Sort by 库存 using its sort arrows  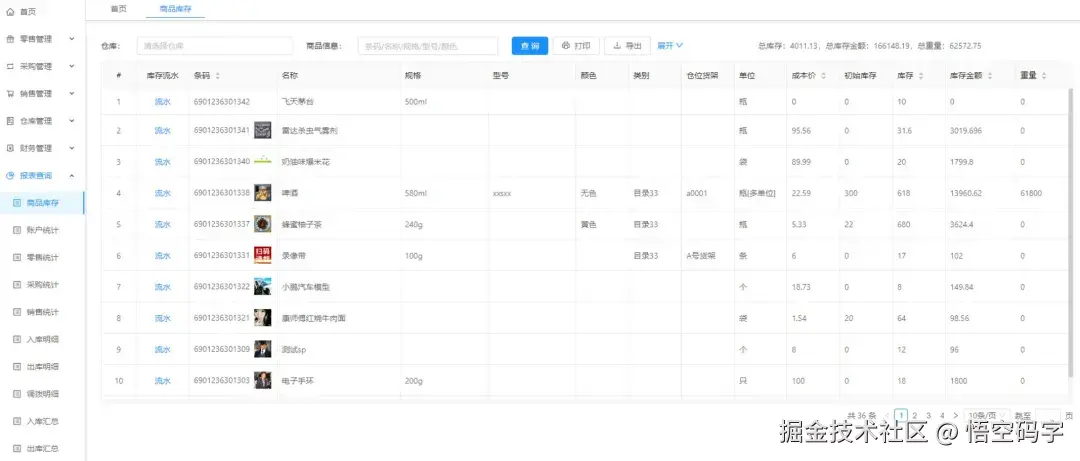[922, 76]
